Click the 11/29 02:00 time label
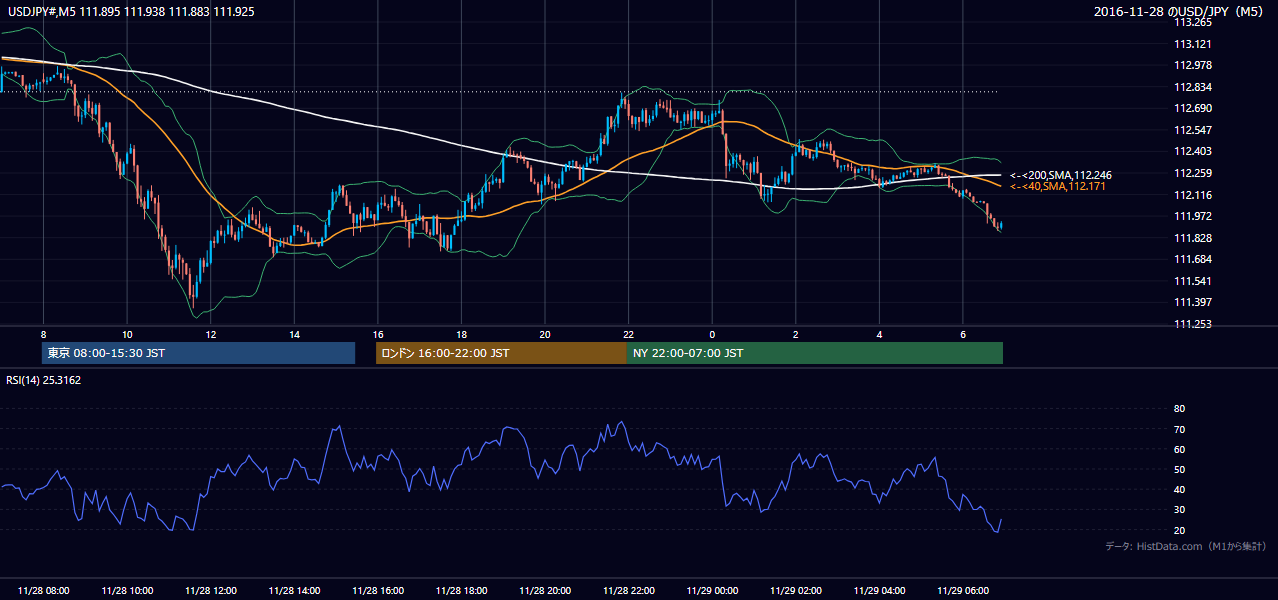 coord(795,590)
